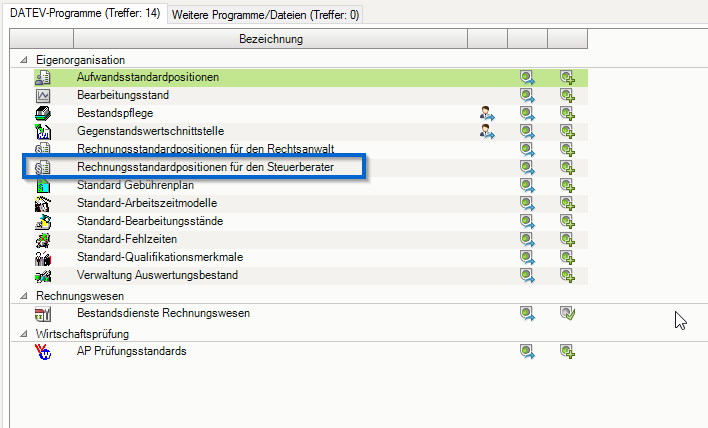Select the Verwaltung Auswertungsbestand entry
This screenshot has height=428, width=708.
[x=157, y=275]
